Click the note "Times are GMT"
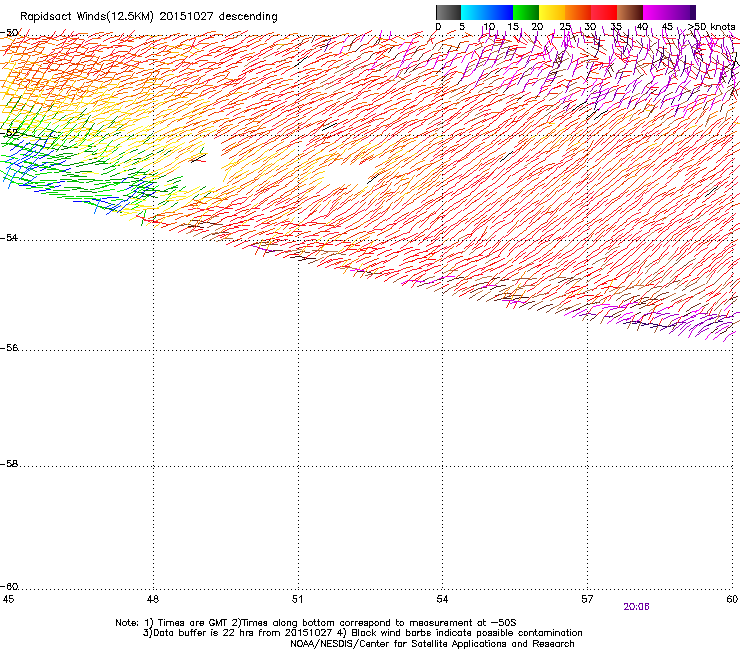This screenshot has width=740, height=650. (193, 623)
